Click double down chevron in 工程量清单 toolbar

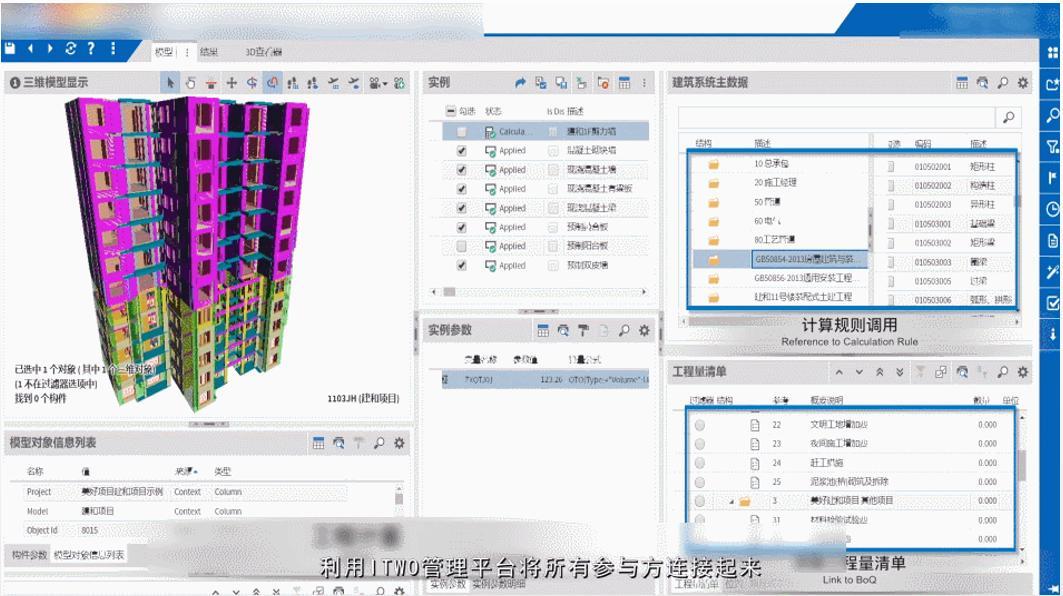click(x=900, y=372)
